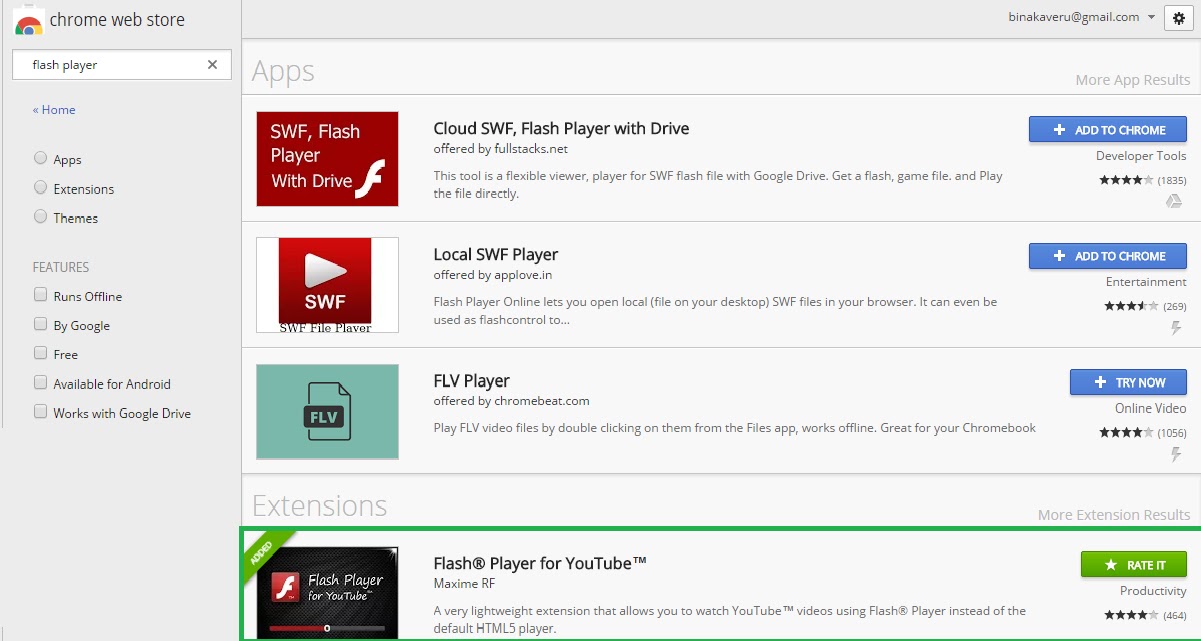This screenshot has width=1201, height=641.
Task: Select the Extensions radio button
Action: pyautogui.click(x=41, y=187)
